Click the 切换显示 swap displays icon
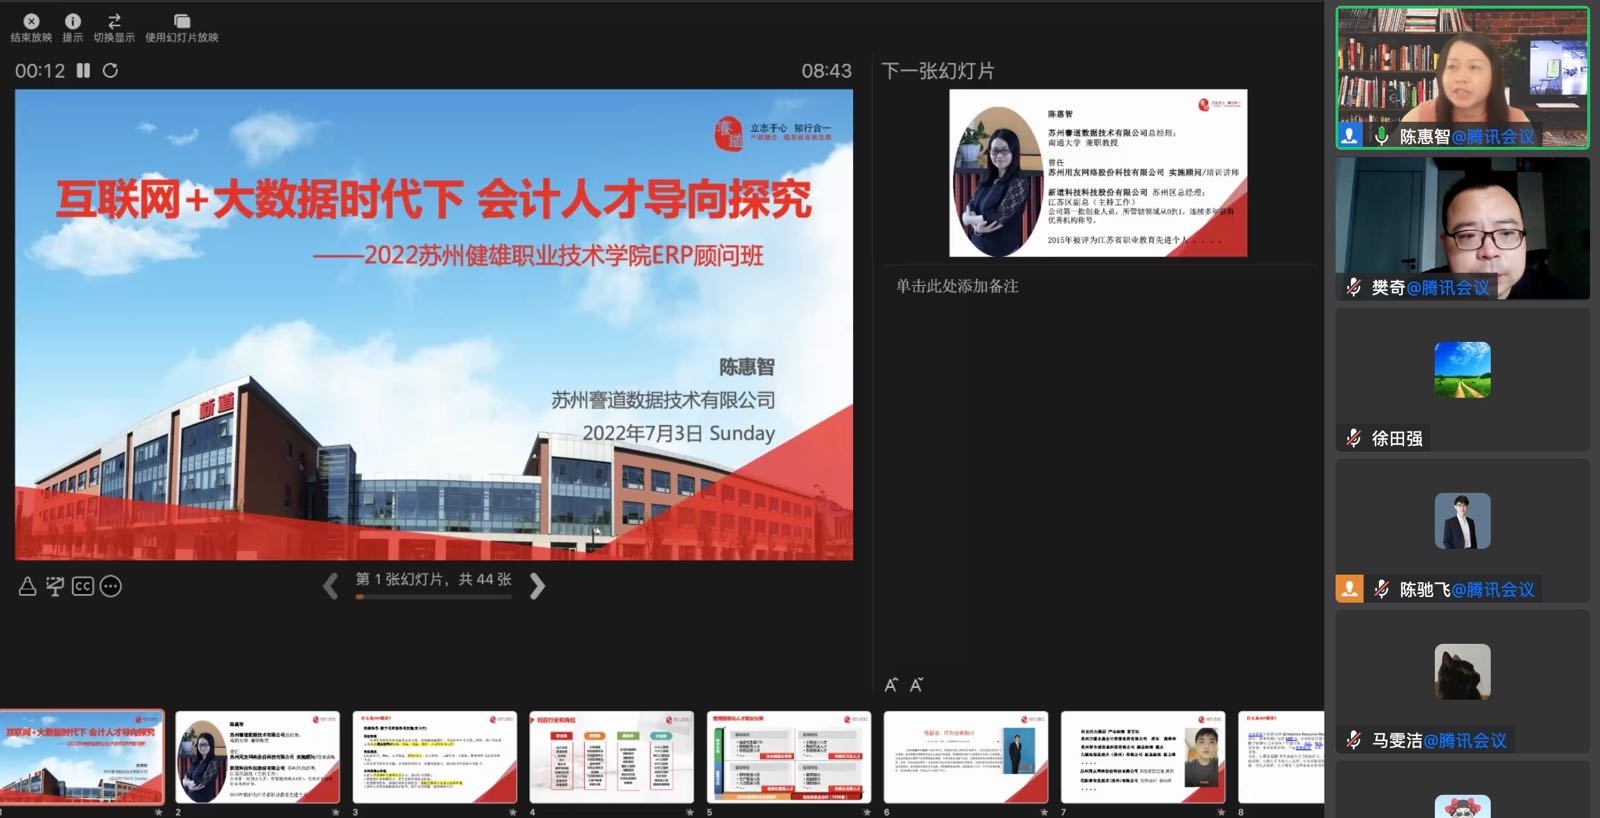This screenshot has height=818, width=1600. tap(114, 21)
